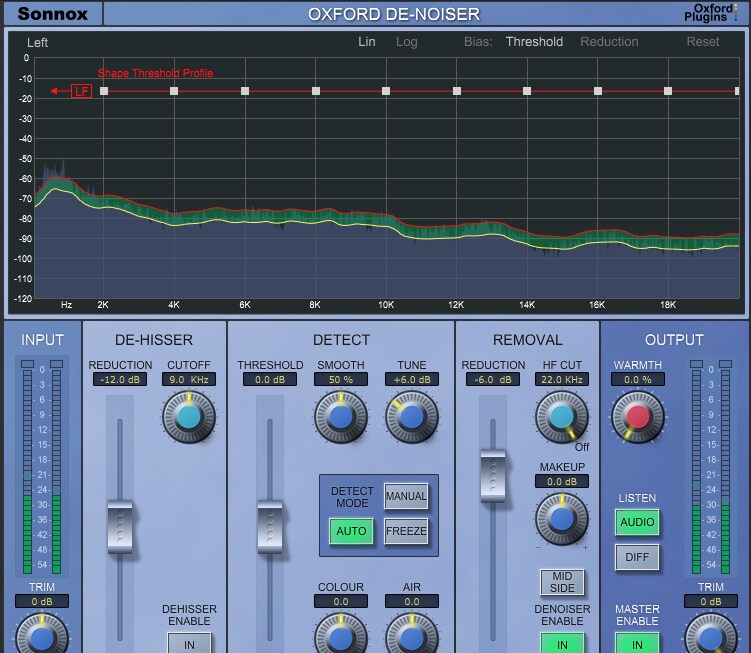Click the LF threshold profile handle

click(x=81, y=91)
